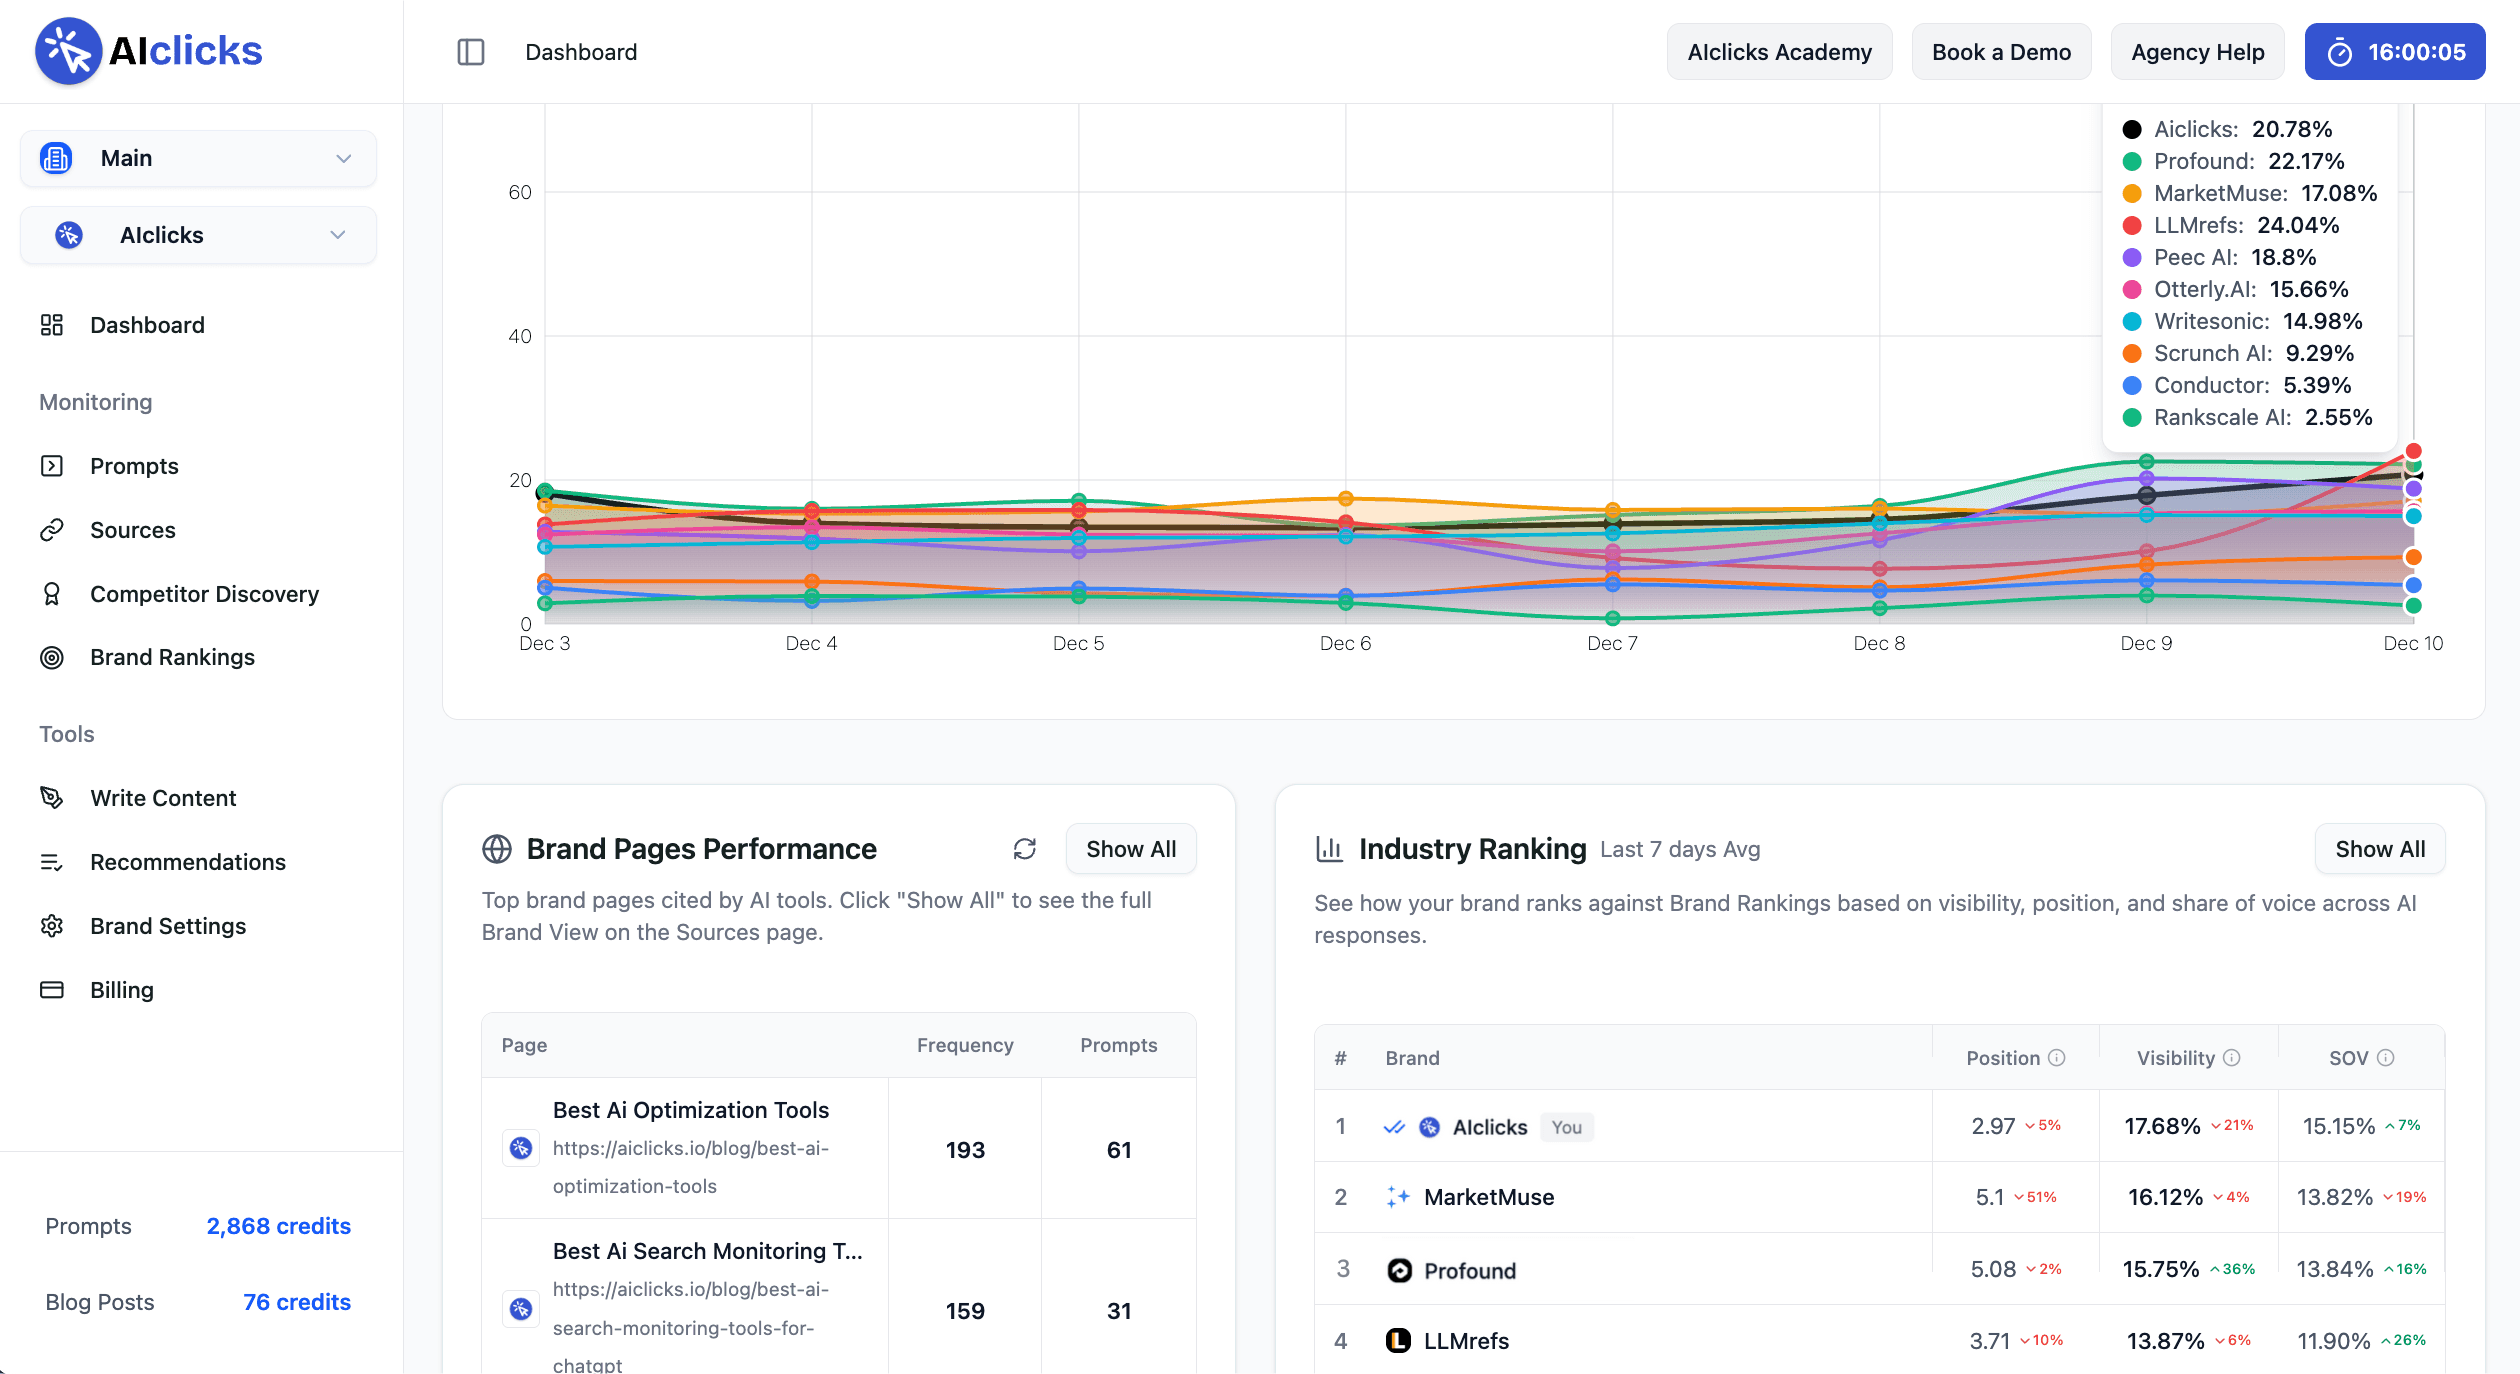The height and width of the screenshot is (1374, 2520).
Task: Click the bar chart icon beside Industry Ranking
Action: click(1329, 849)
